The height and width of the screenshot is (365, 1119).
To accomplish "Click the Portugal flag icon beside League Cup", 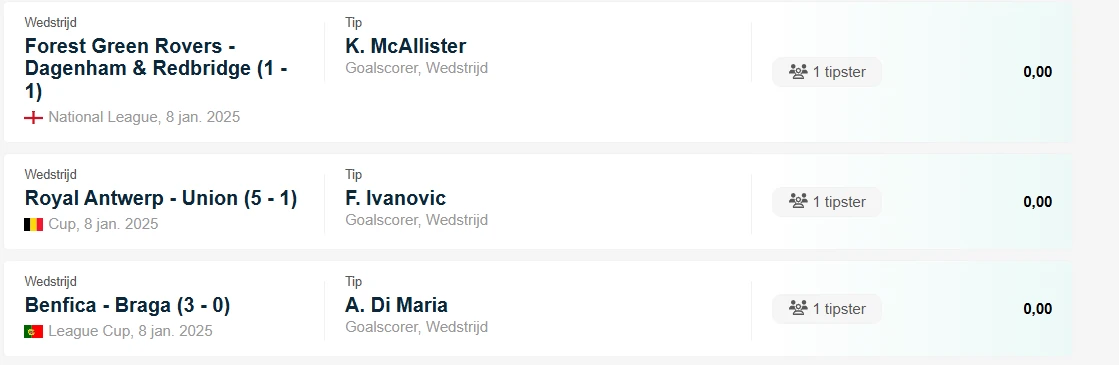I will [x=34, y=331].
